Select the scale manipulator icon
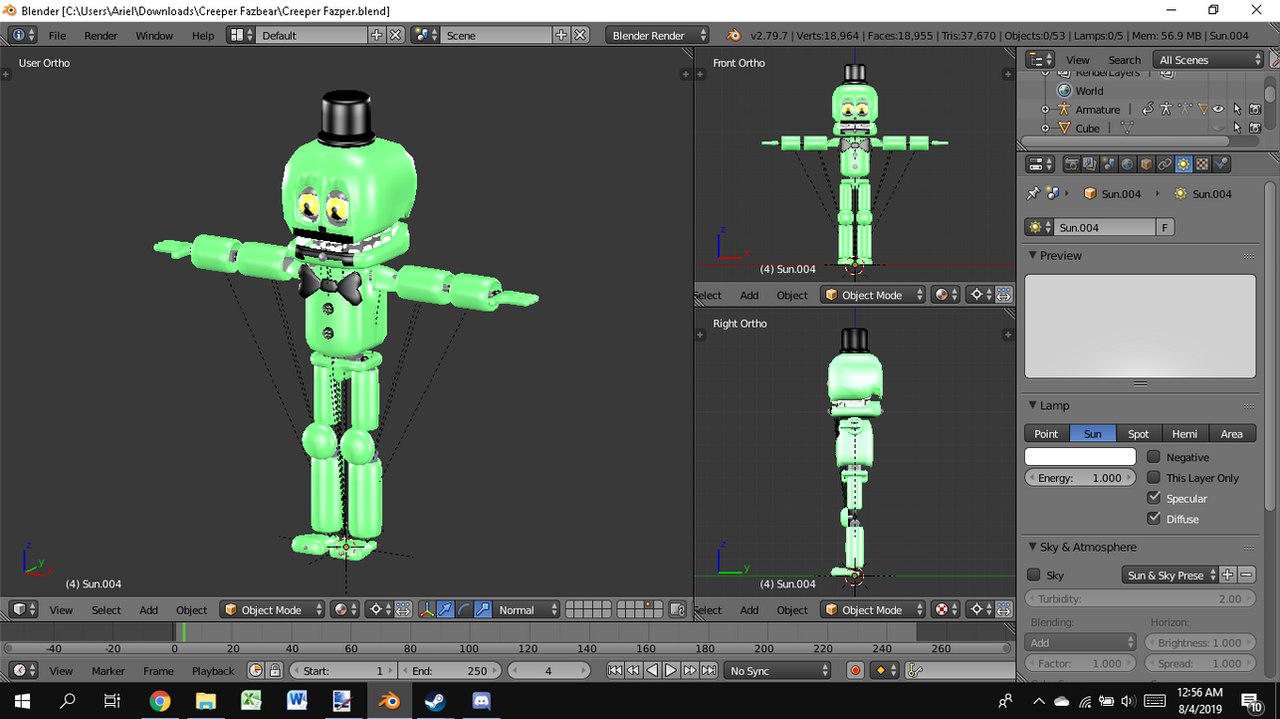Screen dimensions: 1280x719 point(483,609)
